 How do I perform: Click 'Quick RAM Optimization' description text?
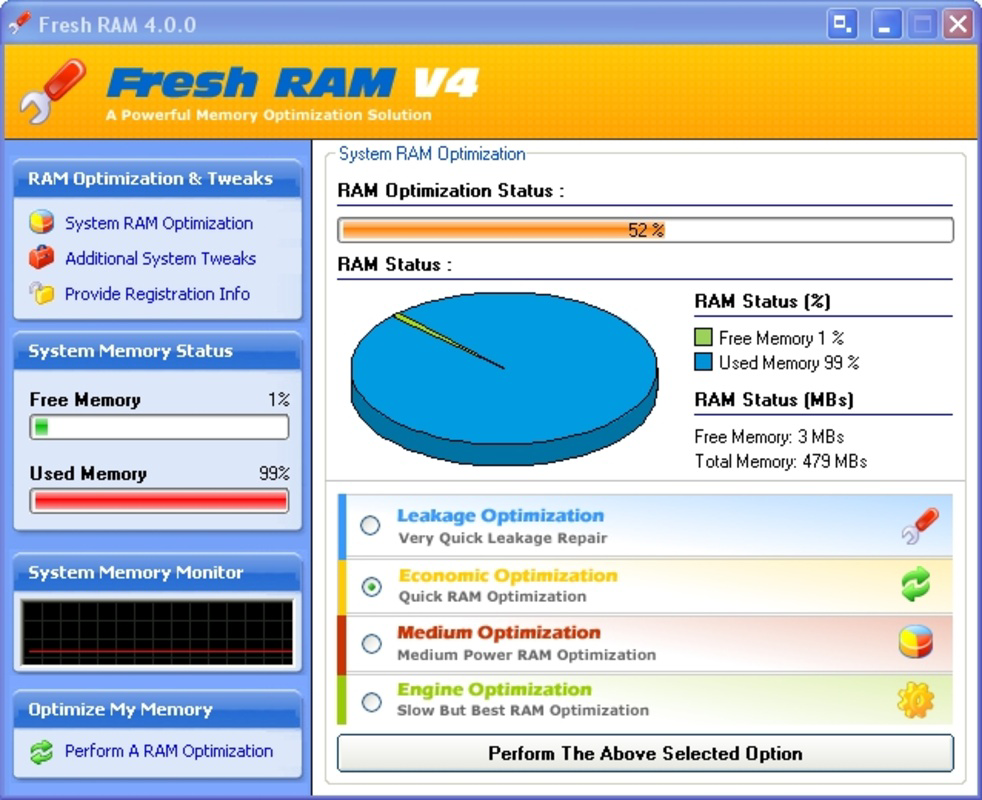[493, 596]
